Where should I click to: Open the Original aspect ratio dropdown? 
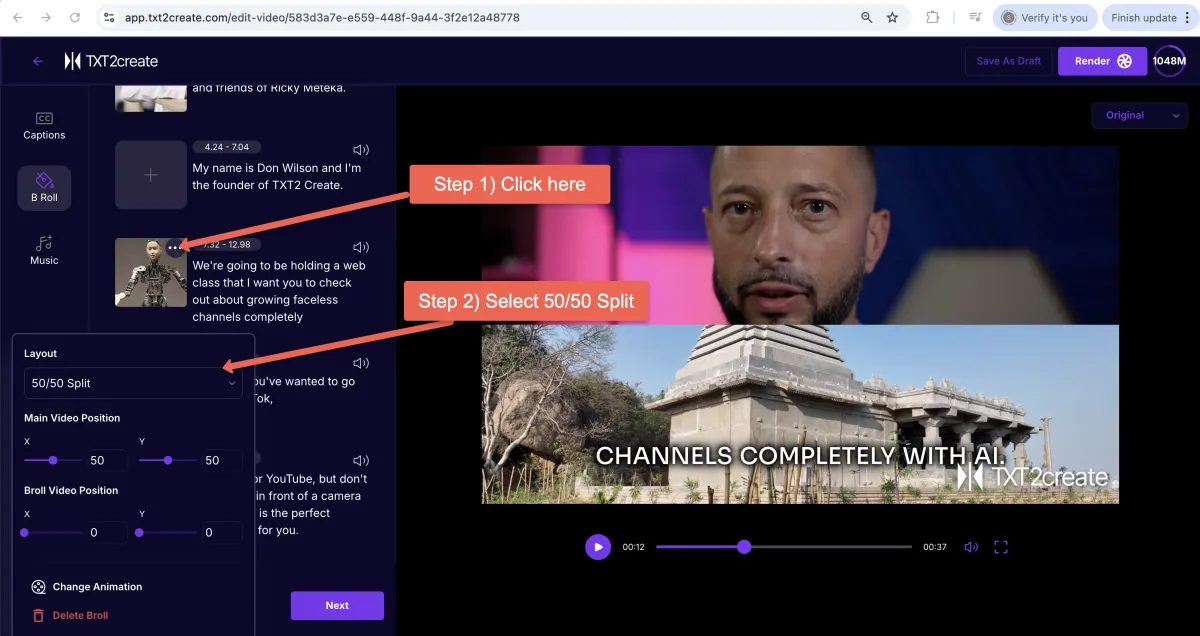coord(1140,115)
